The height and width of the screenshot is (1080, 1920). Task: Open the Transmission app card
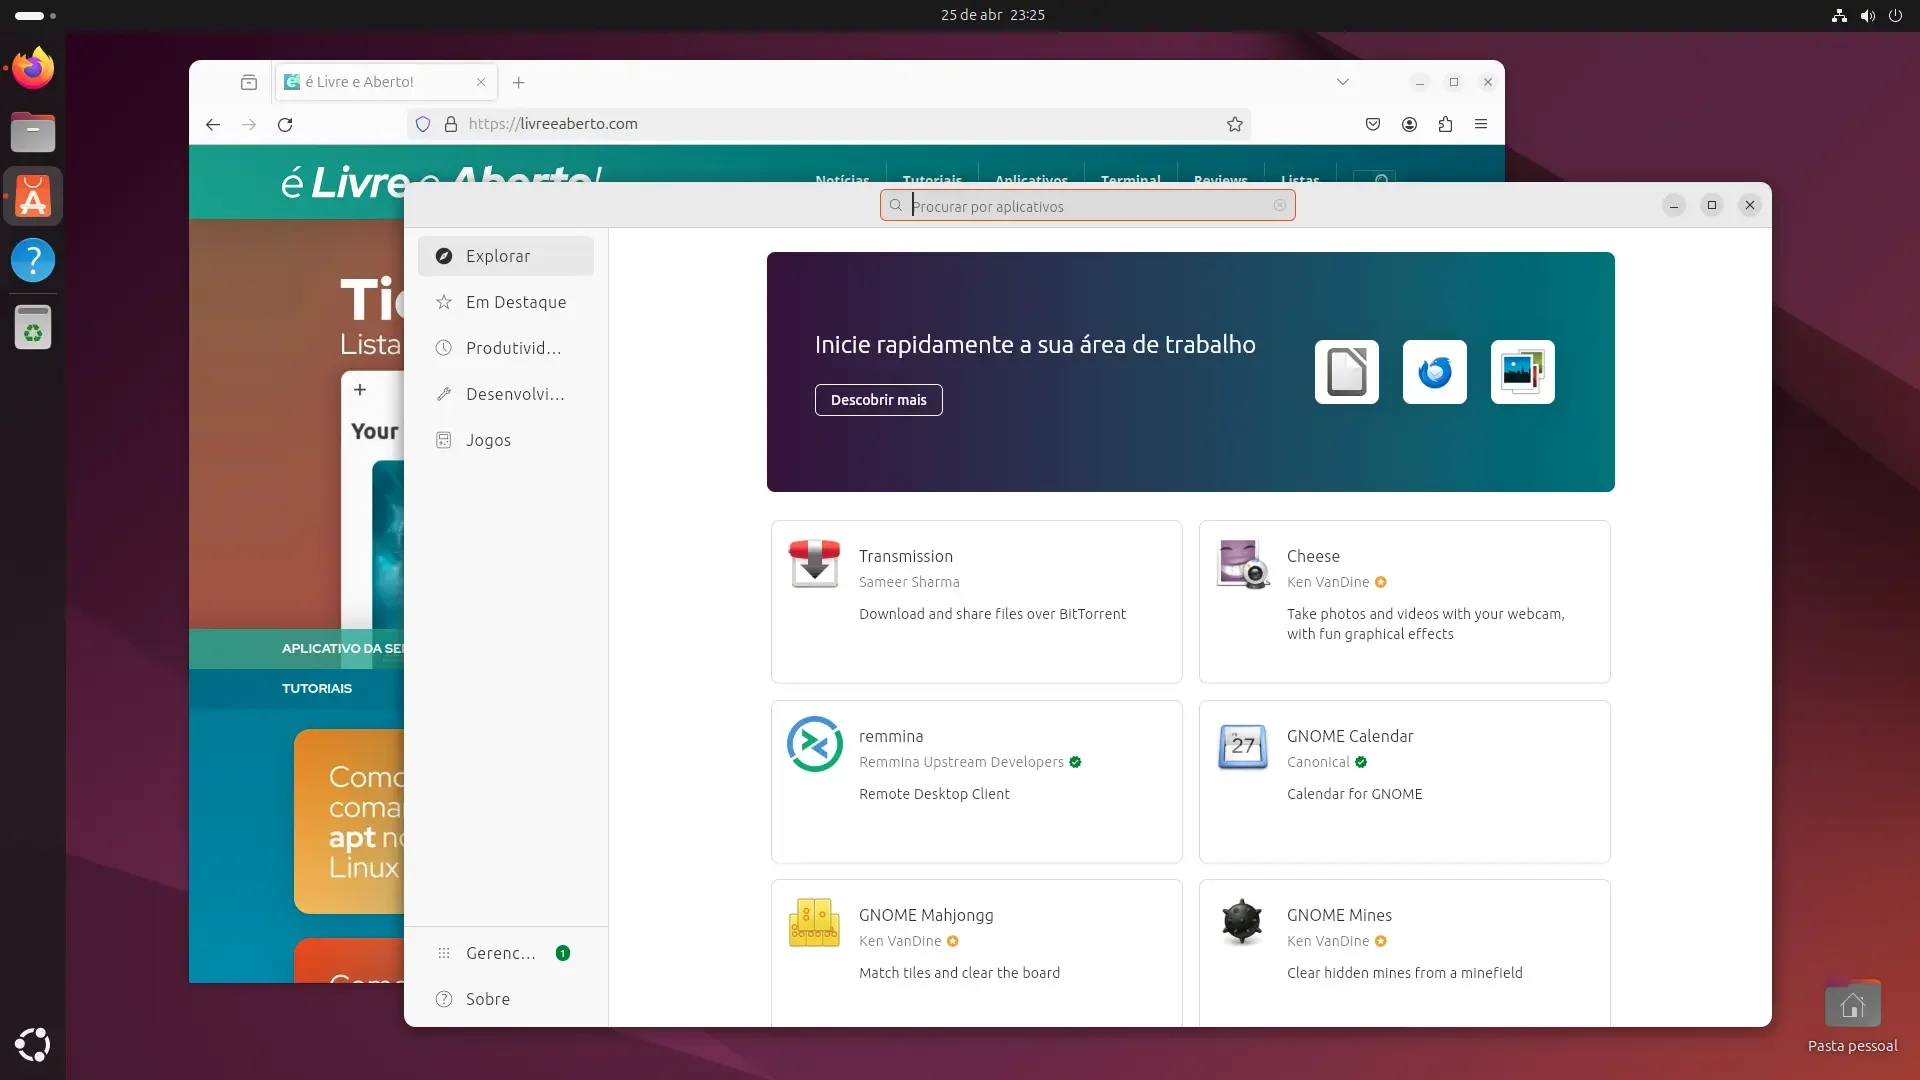(977, 601)
